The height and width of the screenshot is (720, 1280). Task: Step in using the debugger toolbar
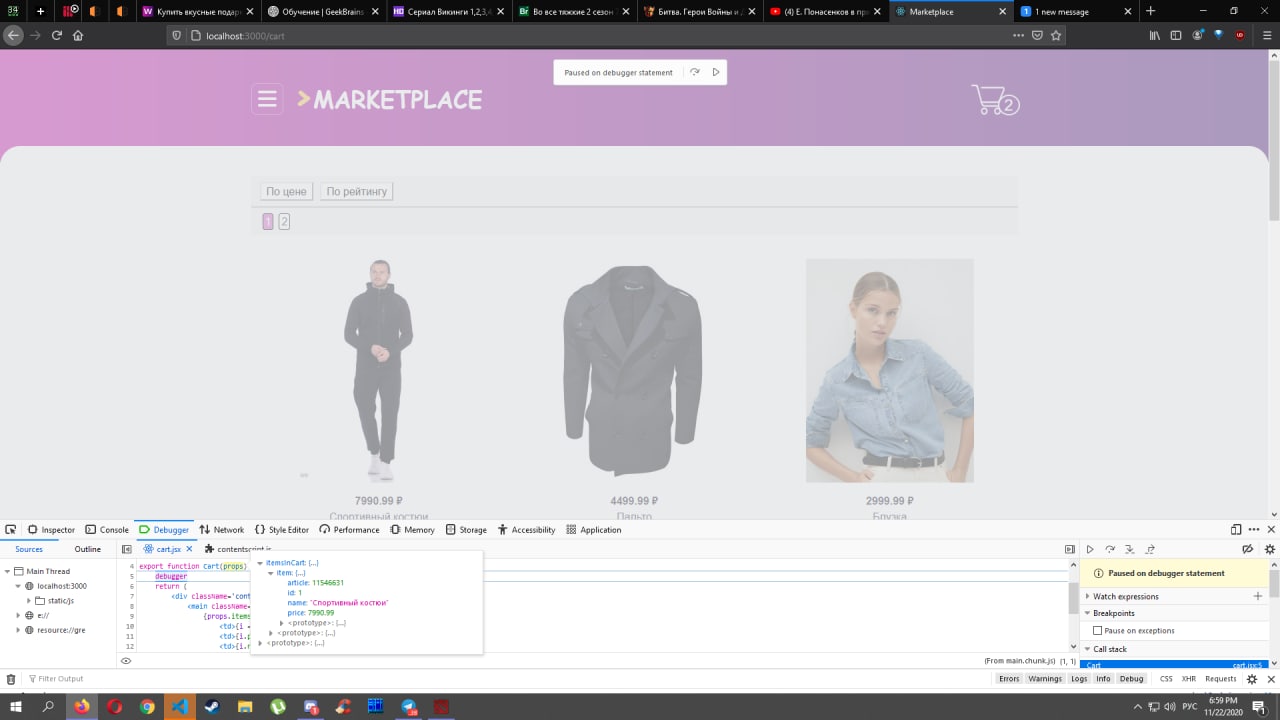pyautogui.click(x=1130, y=549)
